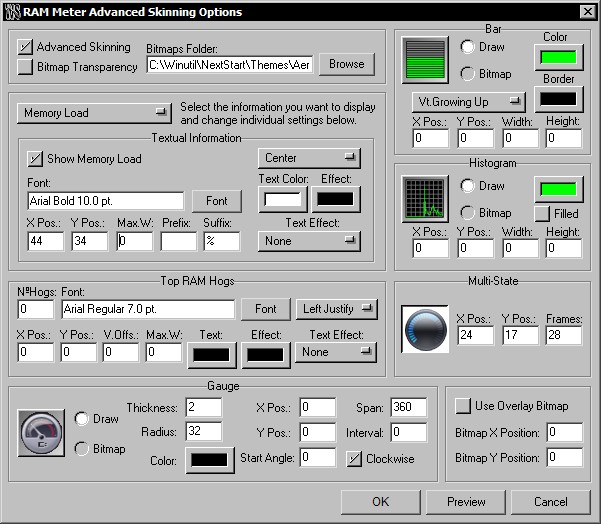Click the V.Offs. field in Top RAM Hogs
This screenshot has height=524, width=601.
click(x=121, y=352)
